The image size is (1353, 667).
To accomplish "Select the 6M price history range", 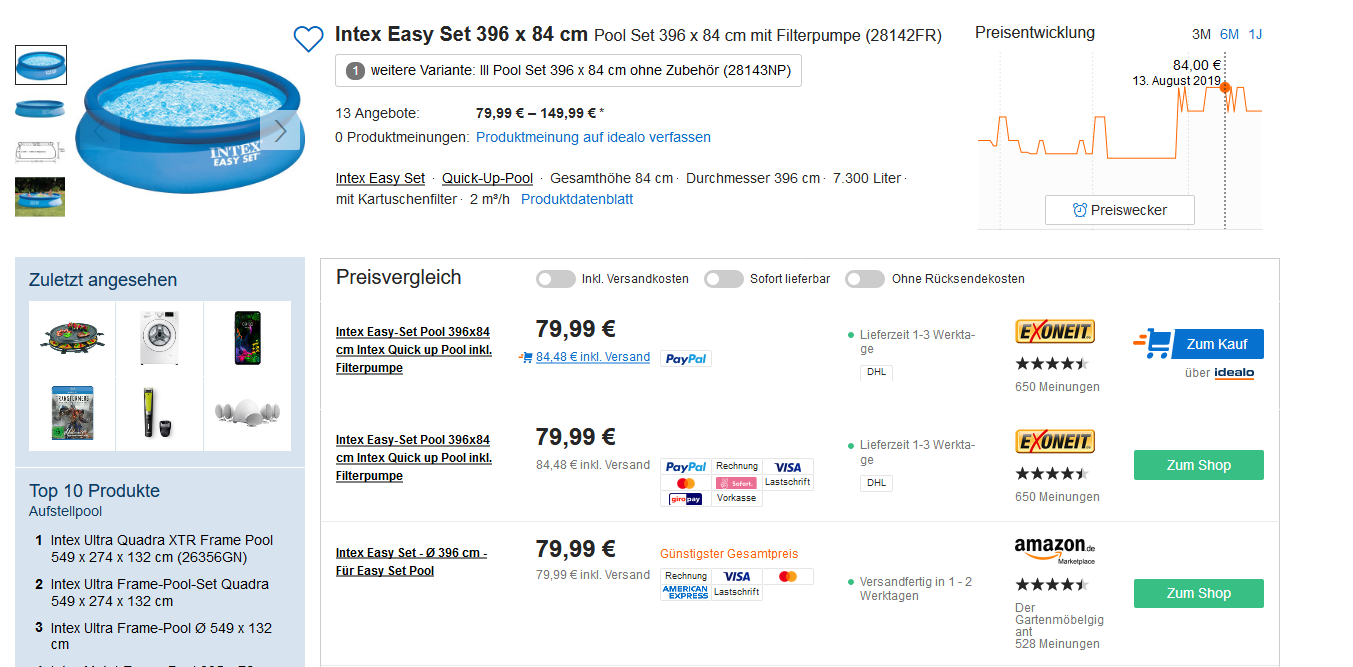I will click(1229, 34).
